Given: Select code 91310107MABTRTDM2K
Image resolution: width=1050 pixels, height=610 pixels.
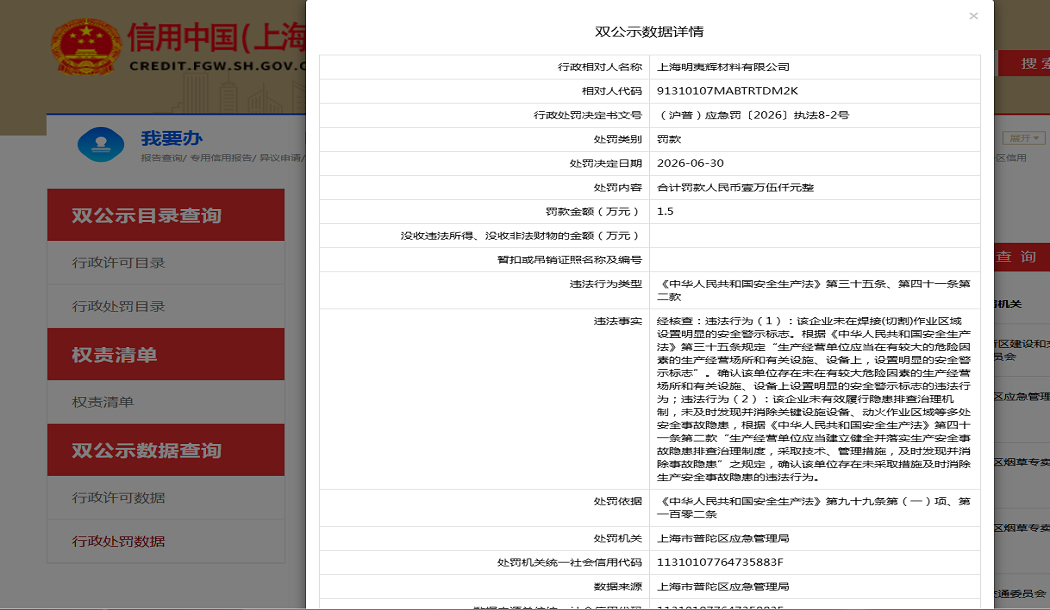Looking at the screenshot, I should (727, 91).
